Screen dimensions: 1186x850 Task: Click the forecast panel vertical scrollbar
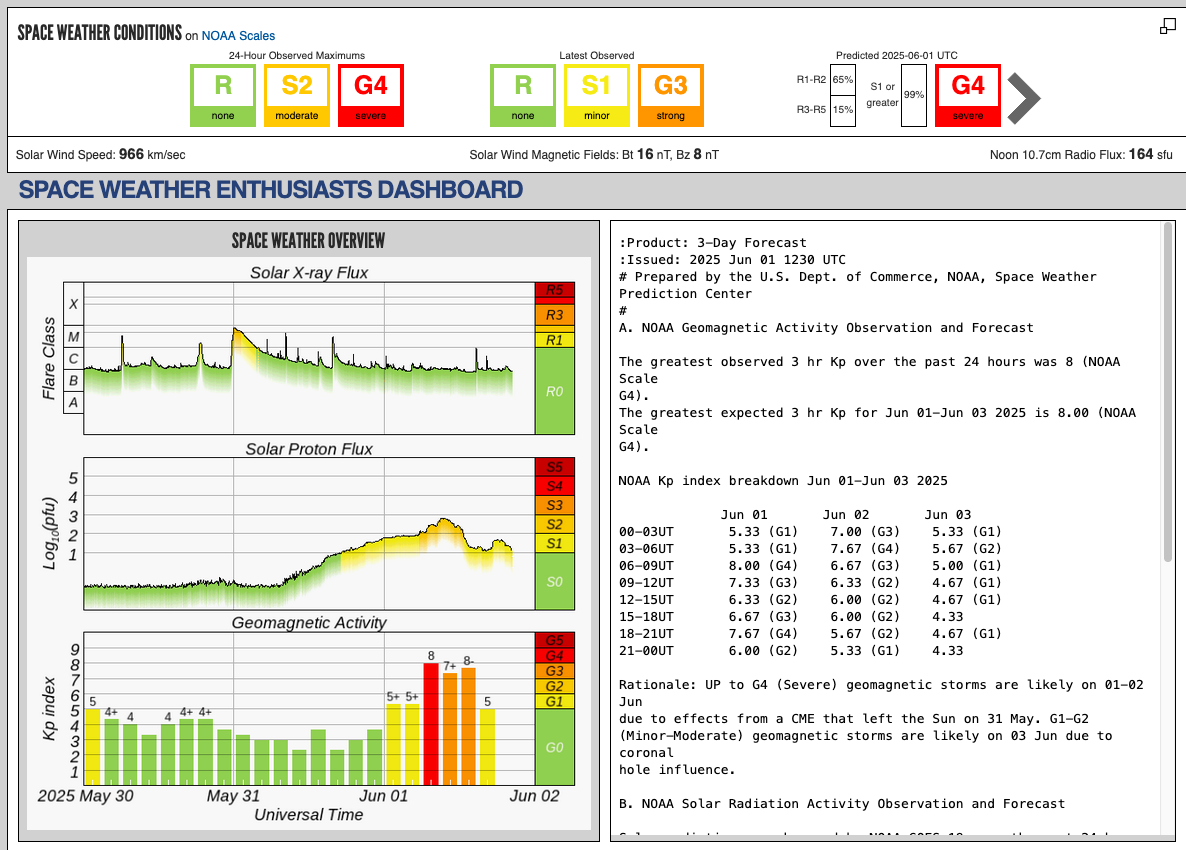1169,391
